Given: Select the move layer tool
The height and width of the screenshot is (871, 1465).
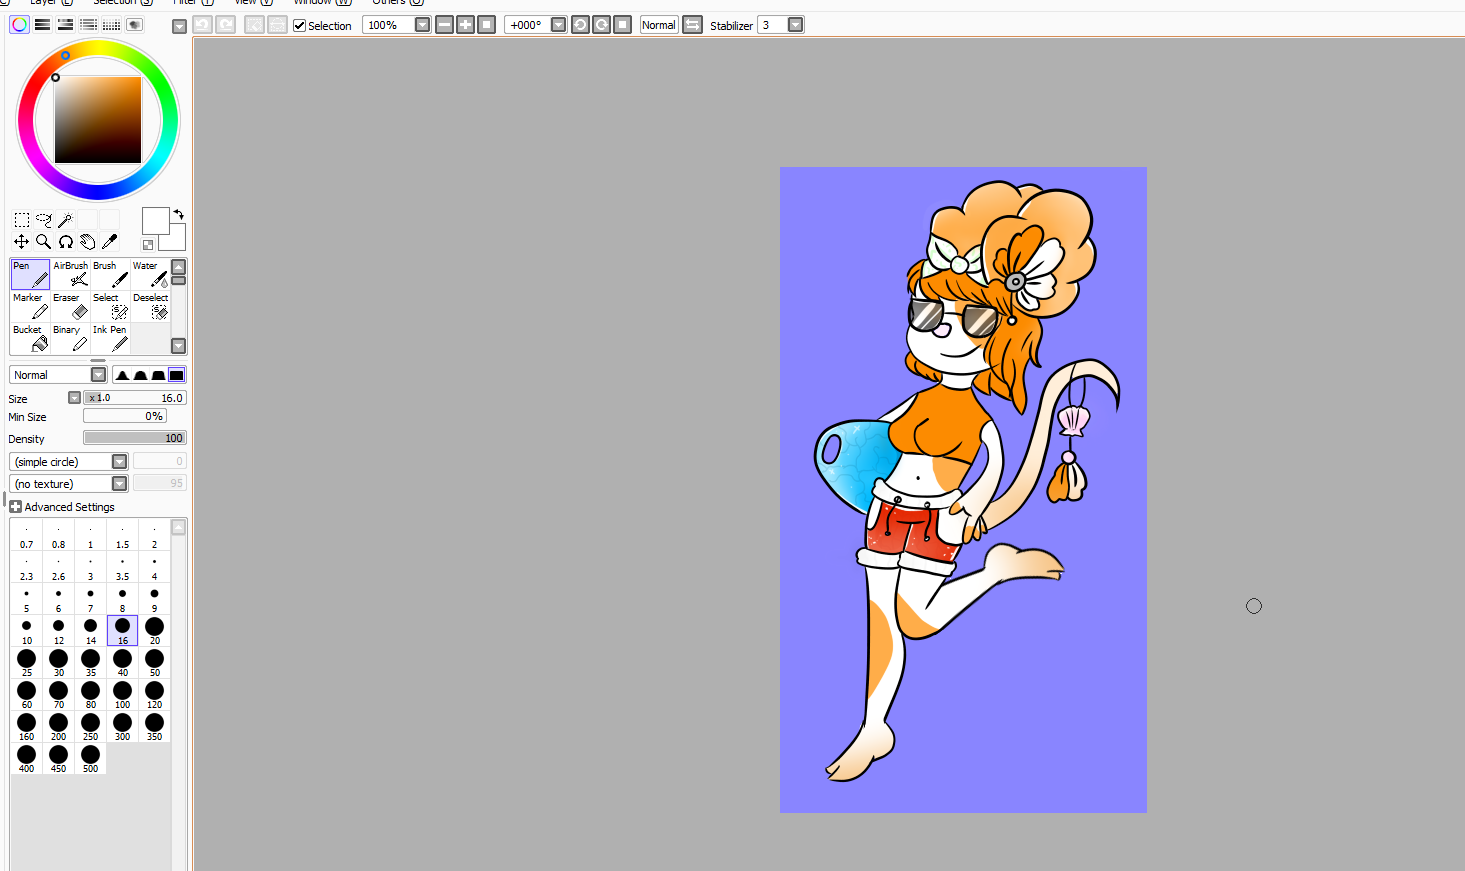Looking at the screenshot, I should point(21,241).
